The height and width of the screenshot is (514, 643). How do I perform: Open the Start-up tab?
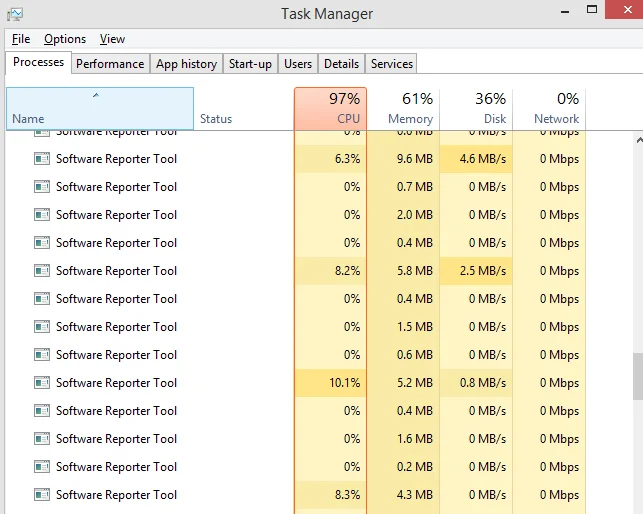pyautogui.click(x=250, y=64)
